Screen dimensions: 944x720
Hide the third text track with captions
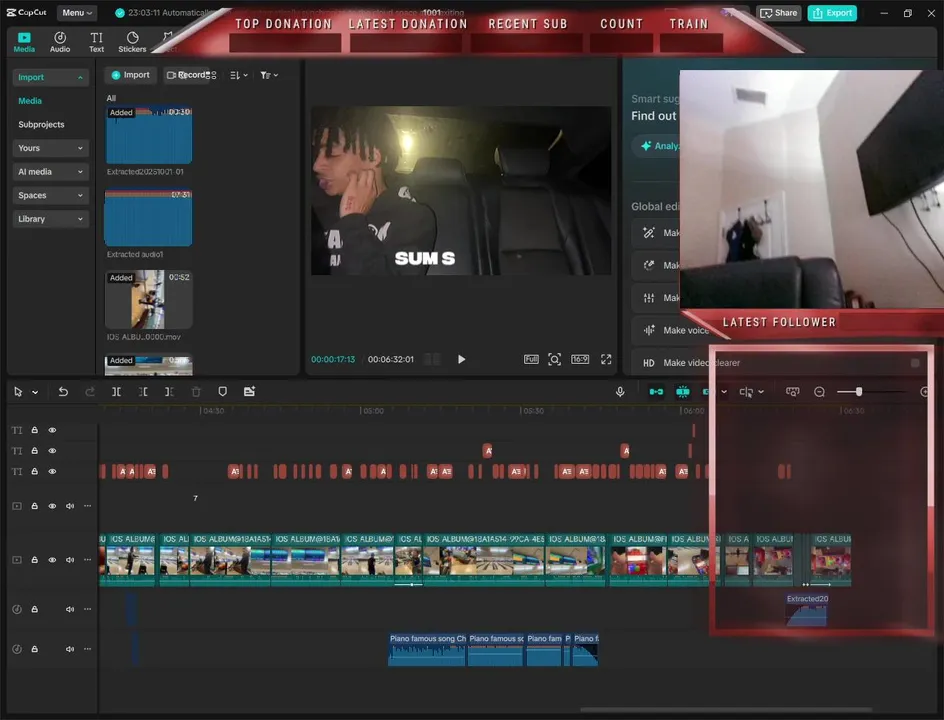coord(52,471)
